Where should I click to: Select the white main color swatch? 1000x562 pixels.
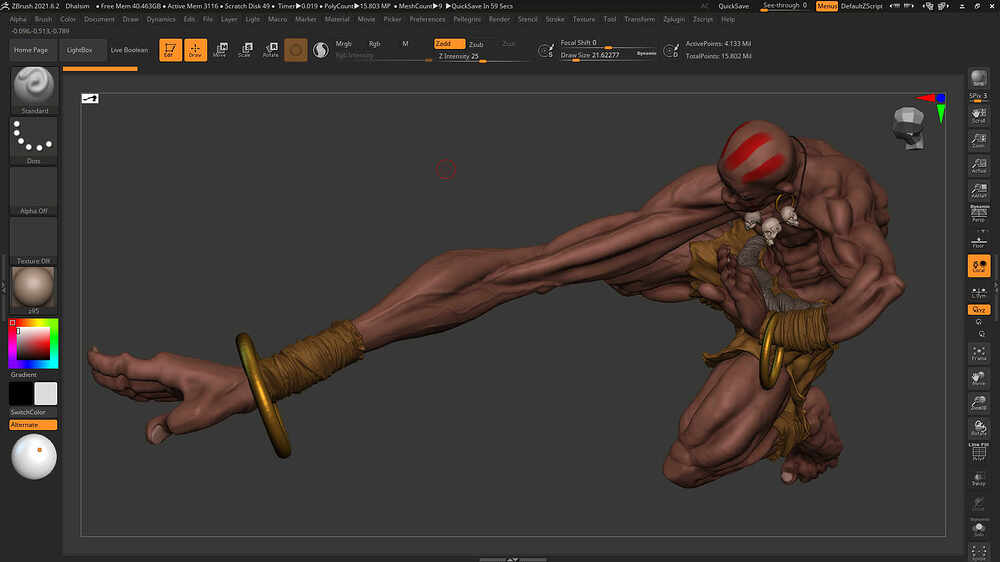[x=45, y=394]
